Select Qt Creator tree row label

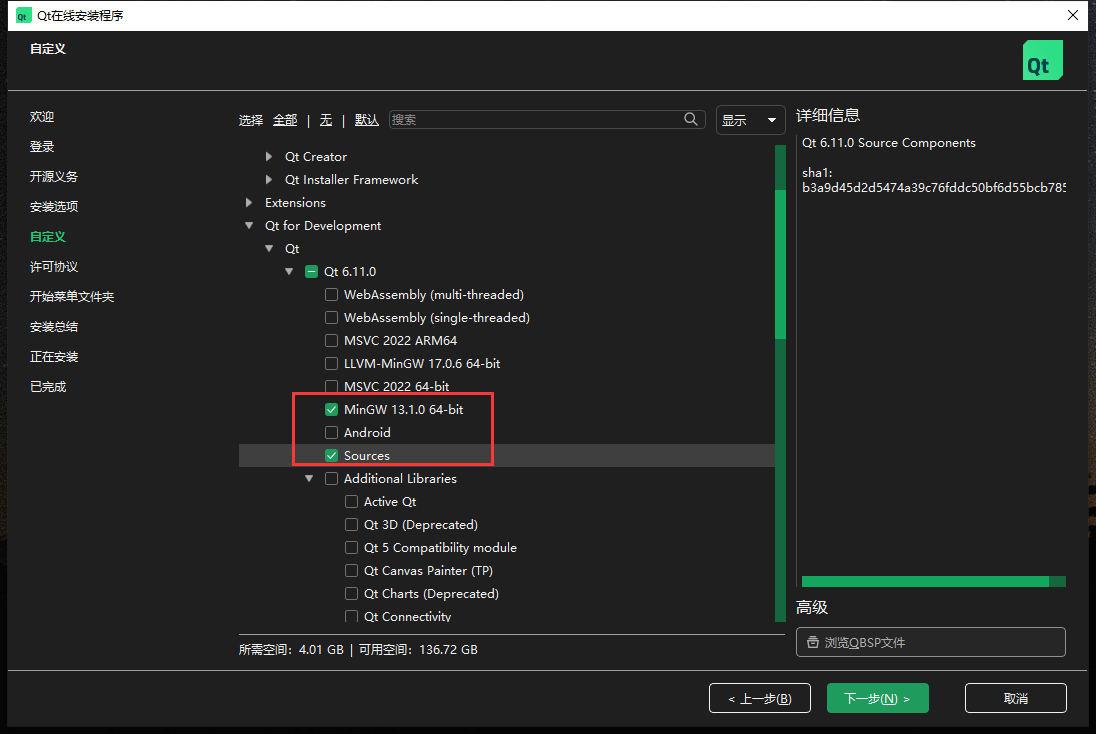pos(315,157)
